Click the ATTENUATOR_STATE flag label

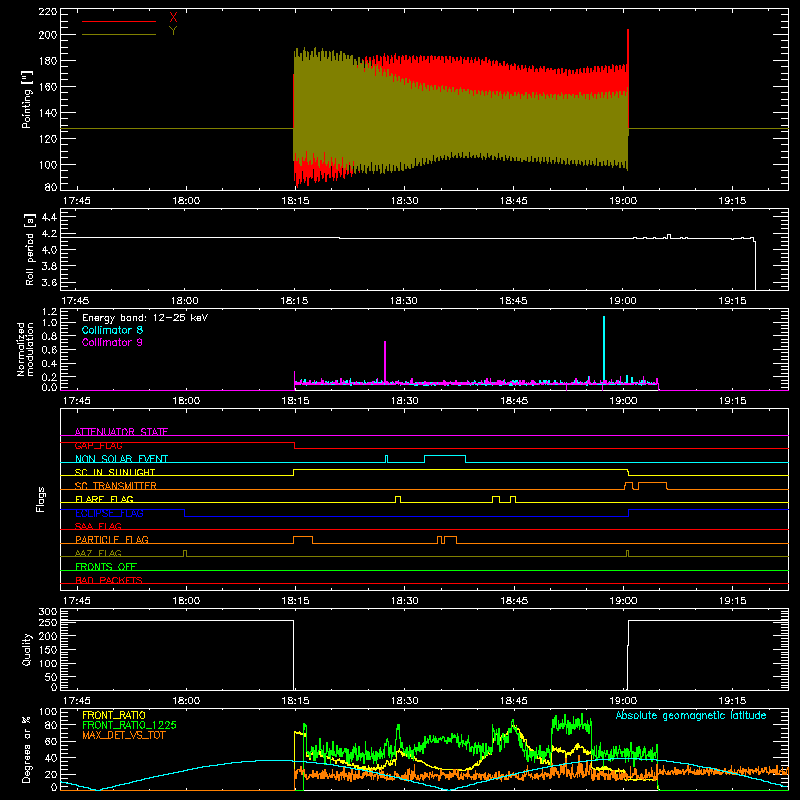point(121,432)
